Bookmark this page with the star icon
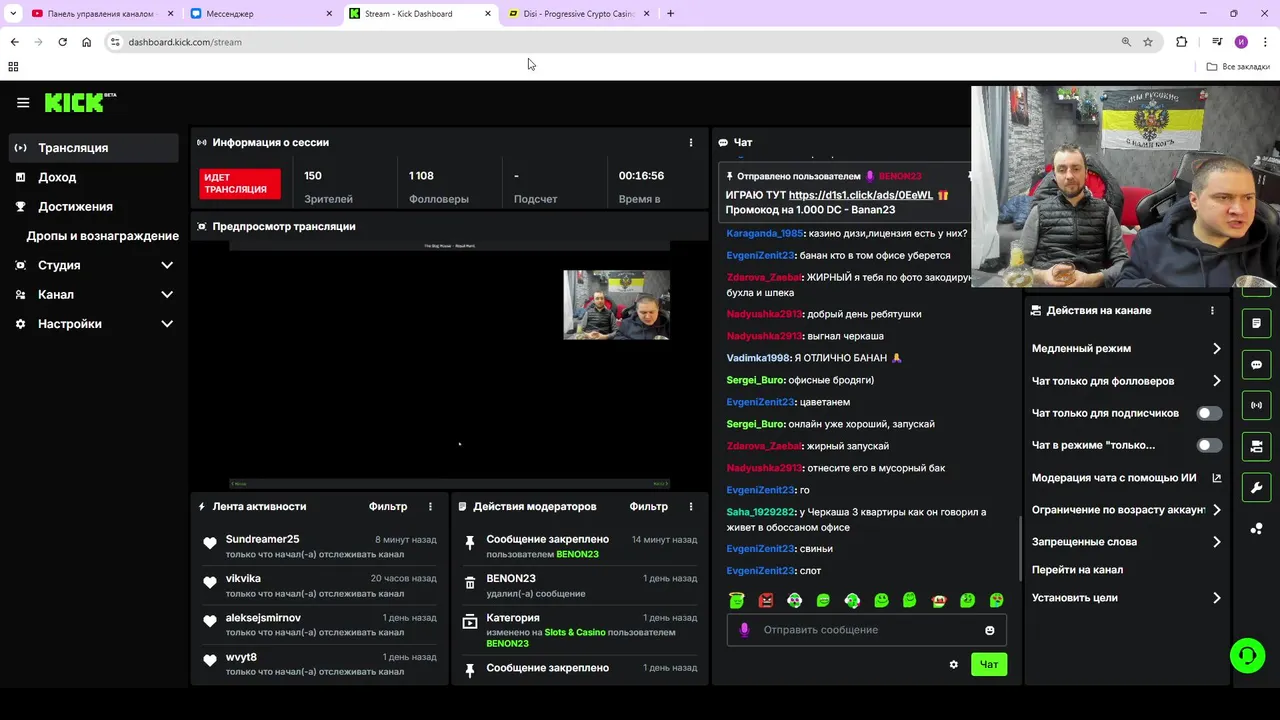1280x720 pixels. click(1148, 42)
